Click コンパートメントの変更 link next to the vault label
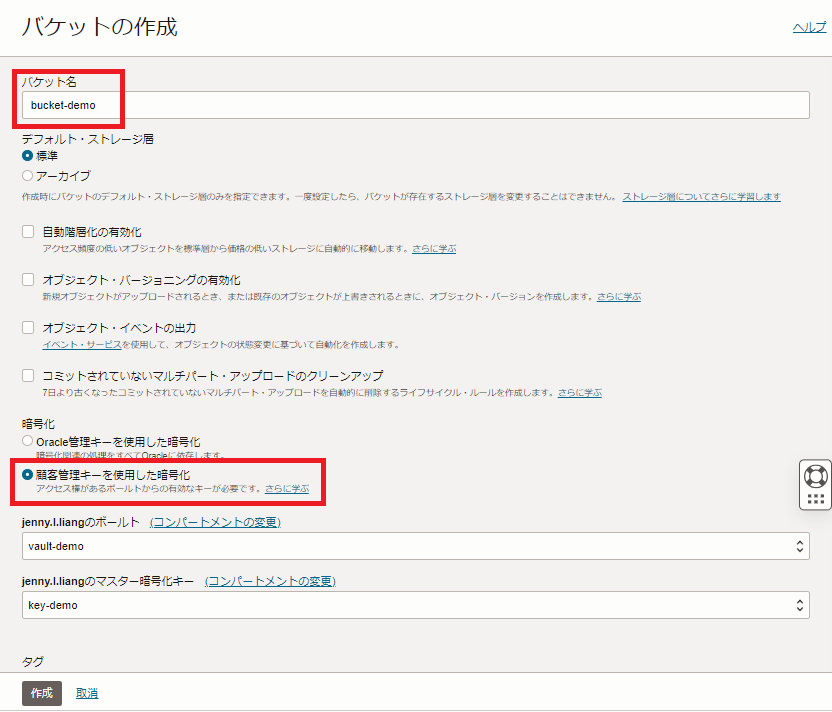 click(x=215, y=522)
